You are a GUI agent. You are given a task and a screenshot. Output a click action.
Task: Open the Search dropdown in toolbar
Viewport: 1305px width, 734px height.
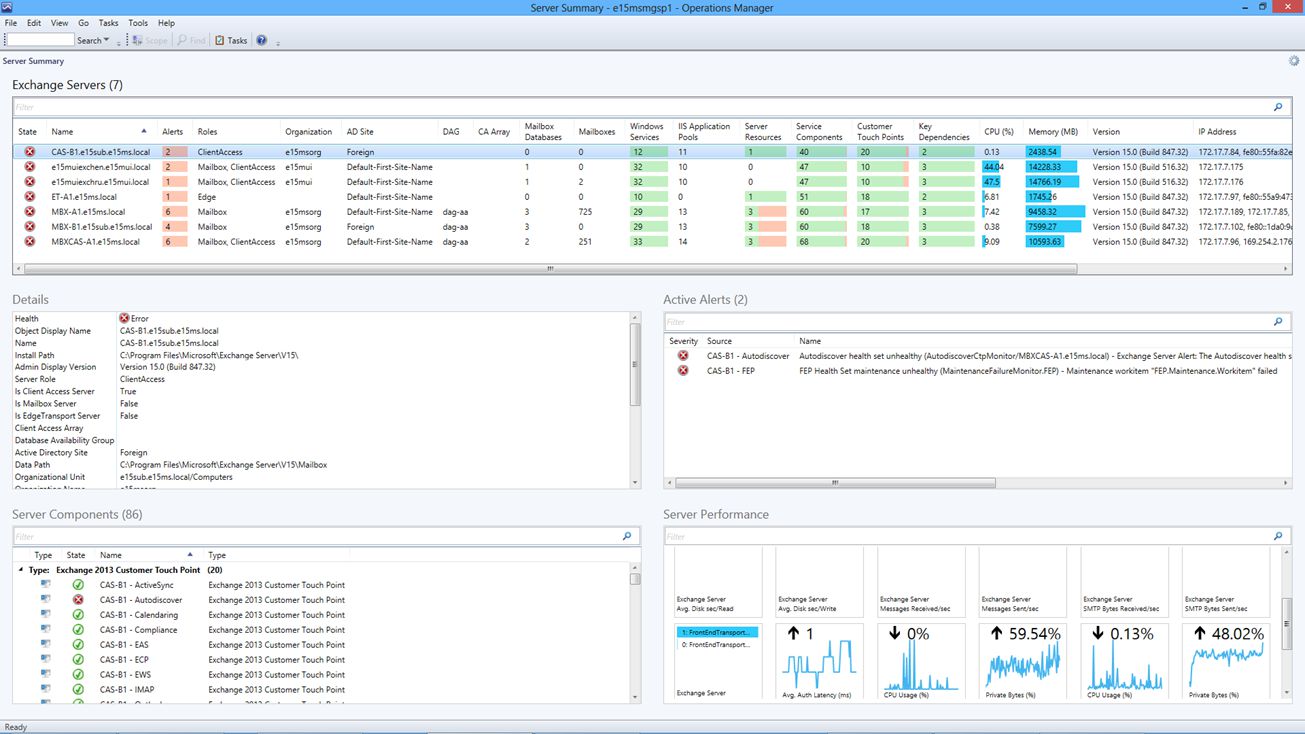click(93, 40)
